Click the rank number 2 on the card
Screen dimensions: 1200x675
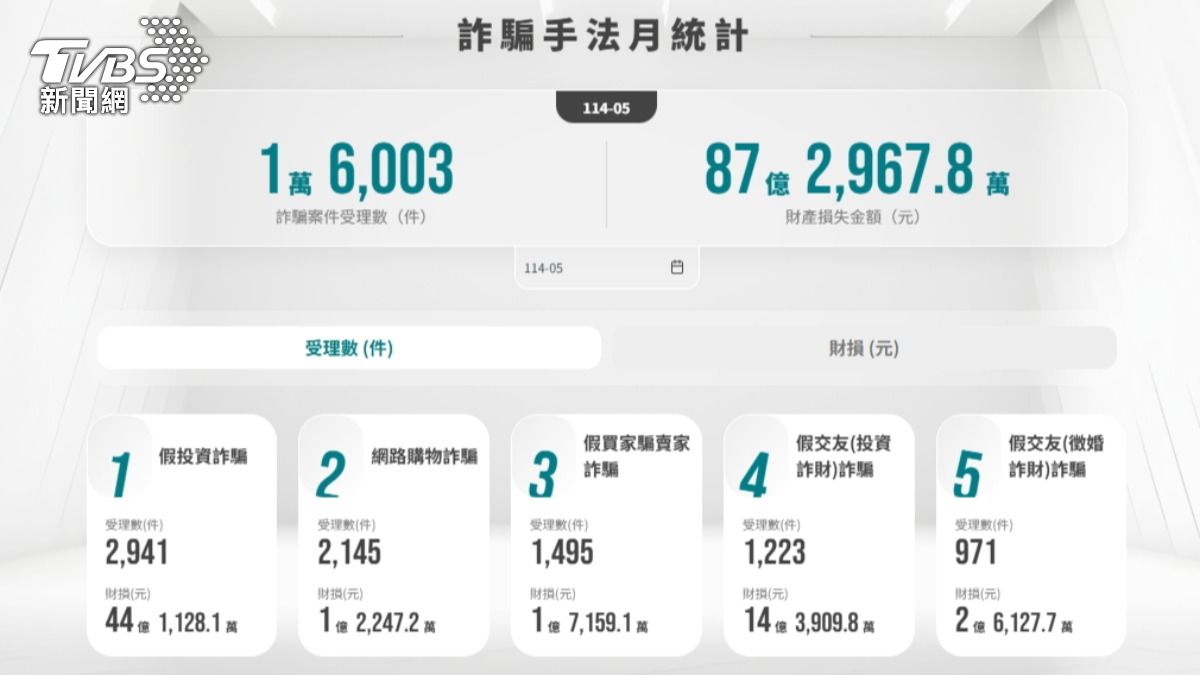331,475
